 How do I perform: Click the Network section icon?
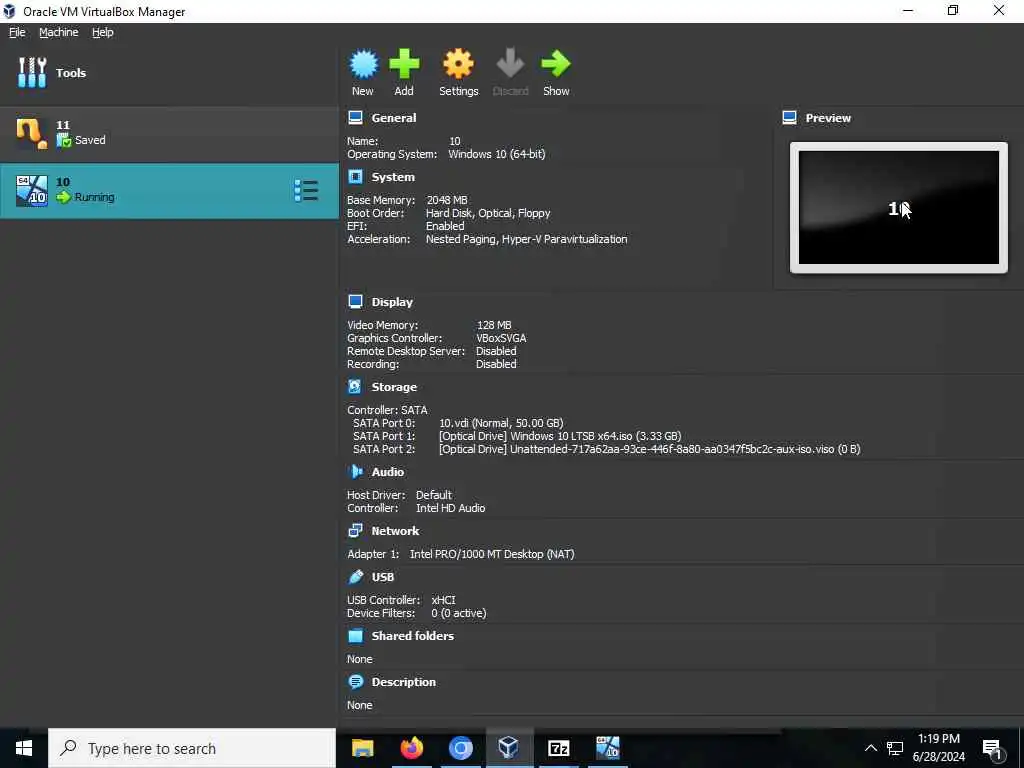[355, 530]
